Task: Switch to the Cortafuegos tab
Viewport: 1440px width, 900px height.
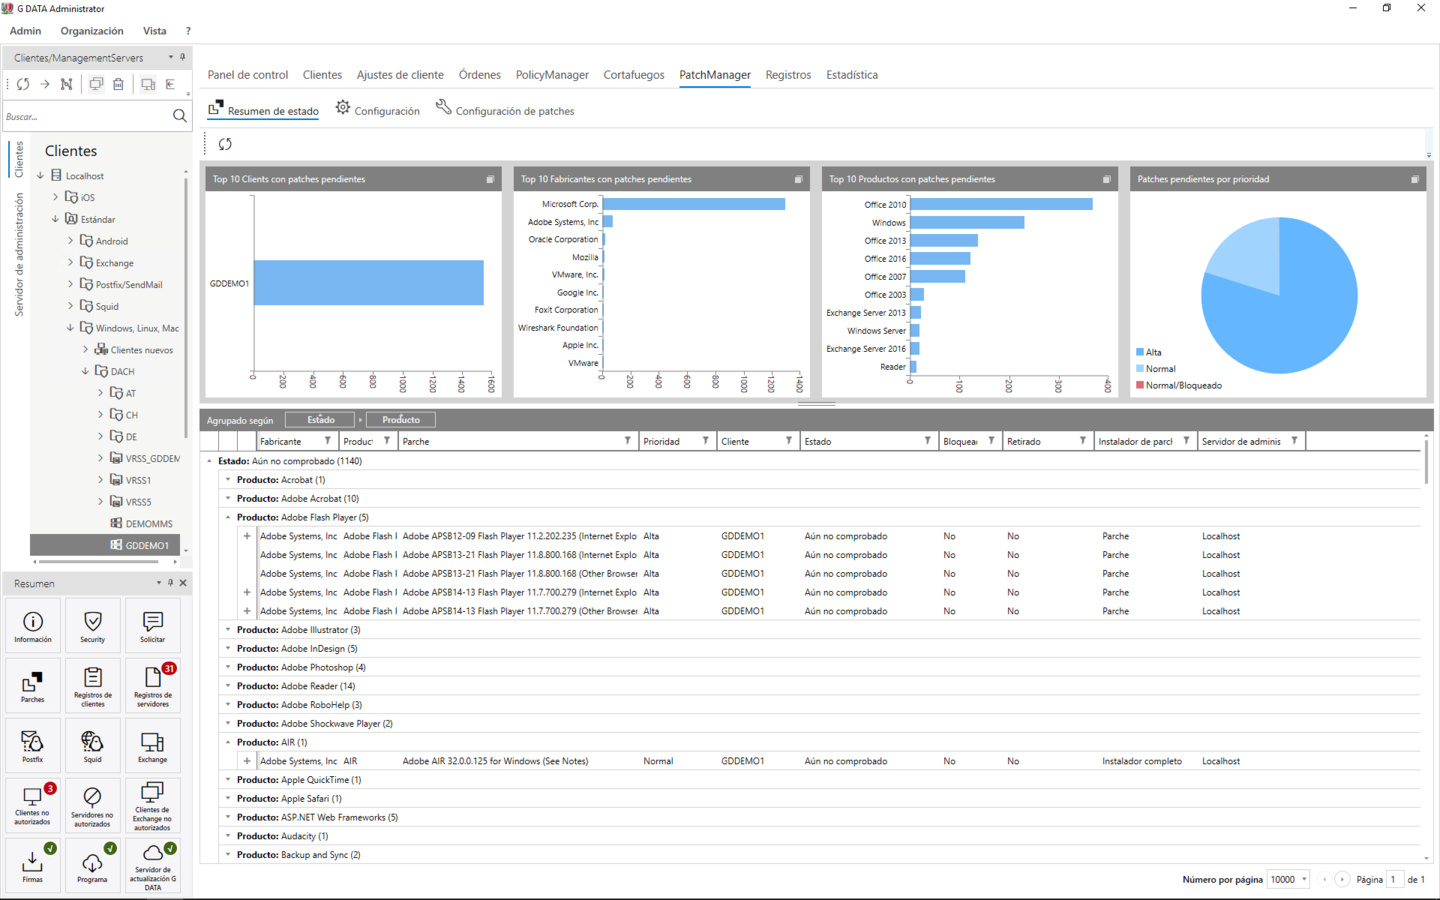Action: (x=633, y=75)
